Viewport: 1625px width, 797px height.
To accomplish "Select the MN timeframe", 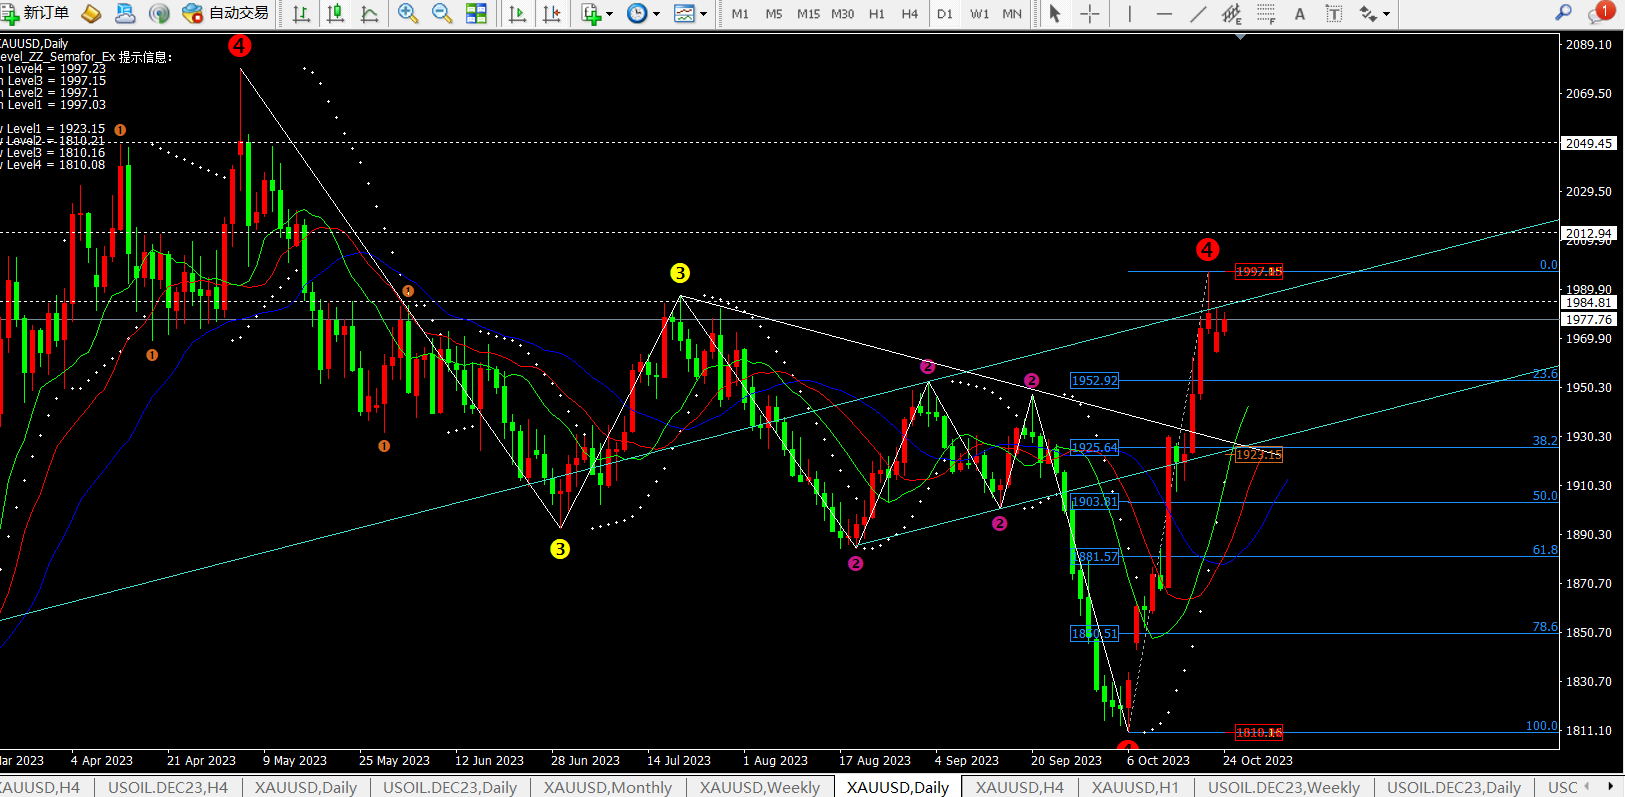I will tap(1012, 14).
